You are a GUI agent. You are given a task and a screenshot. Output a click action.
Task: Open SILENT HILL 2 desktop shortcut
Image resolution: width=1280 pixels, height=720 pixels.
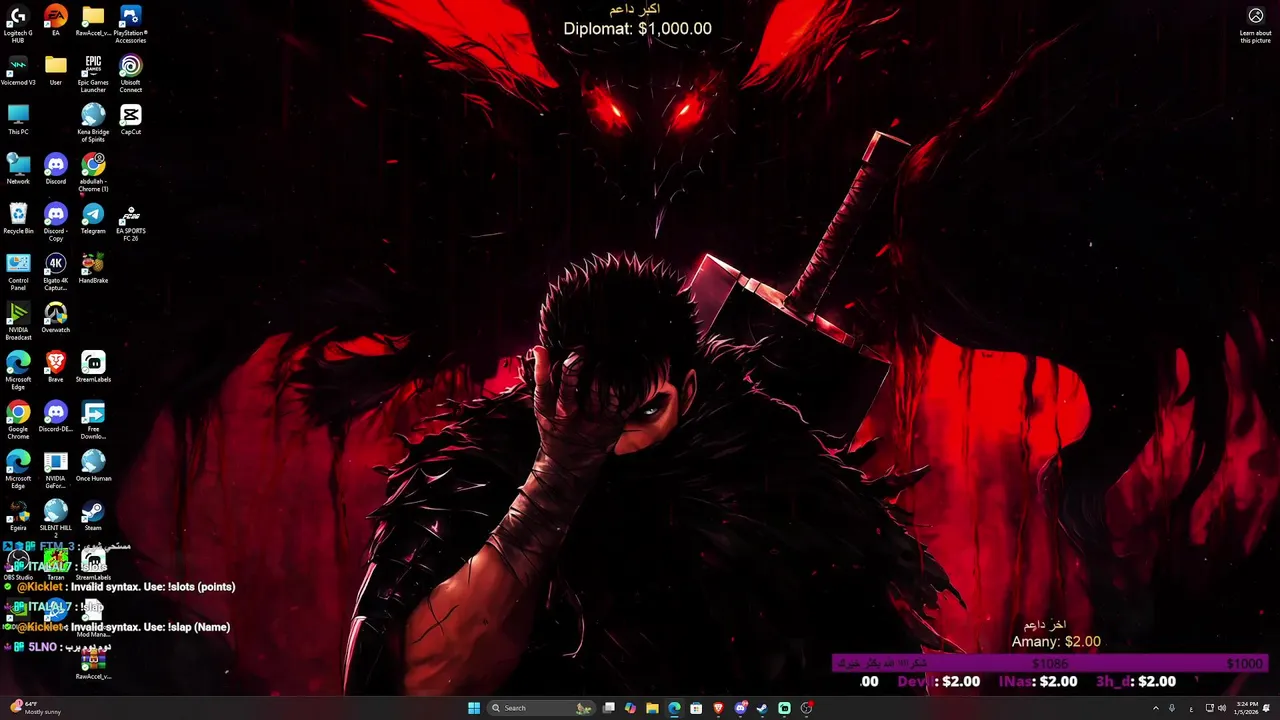pyautogui.click(x=56, y=517)
